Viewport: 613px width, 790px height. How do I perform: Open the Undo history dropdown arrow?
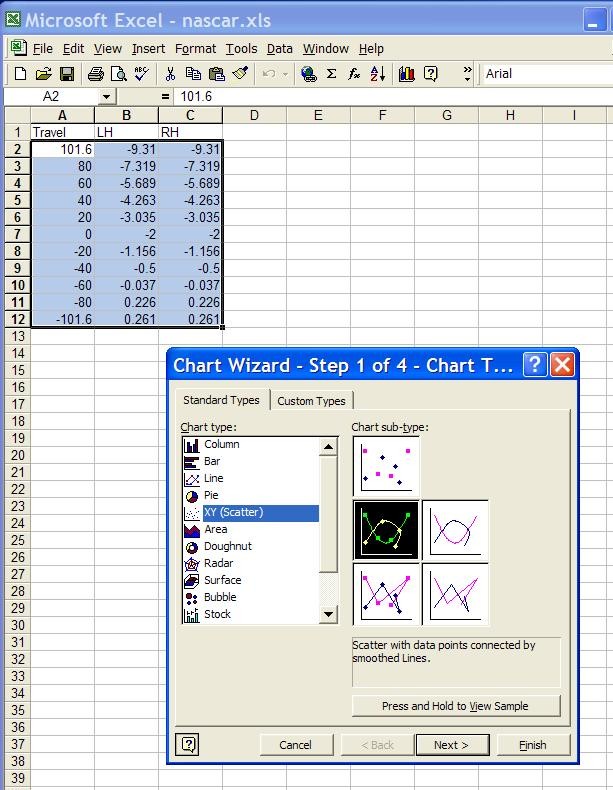point(286,74)
